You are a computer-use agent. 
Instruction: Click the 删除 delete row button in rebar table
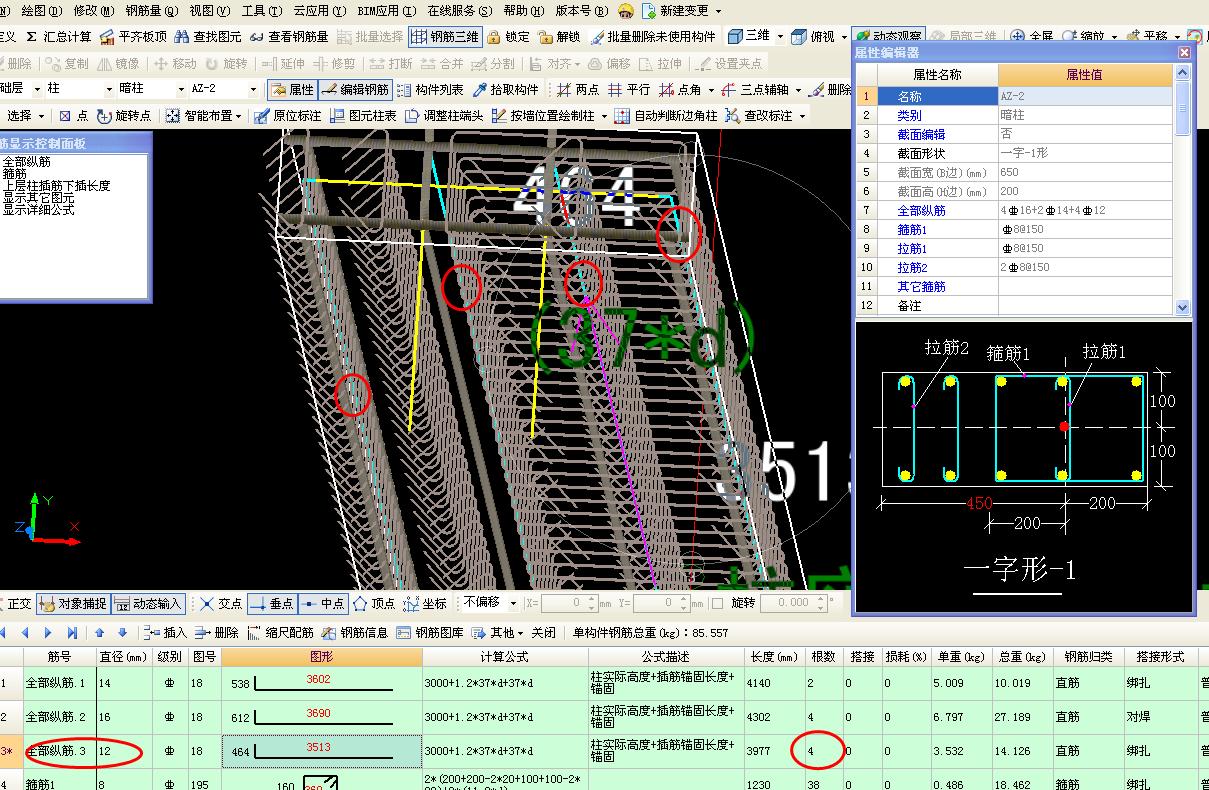click(x=217, y=632)
